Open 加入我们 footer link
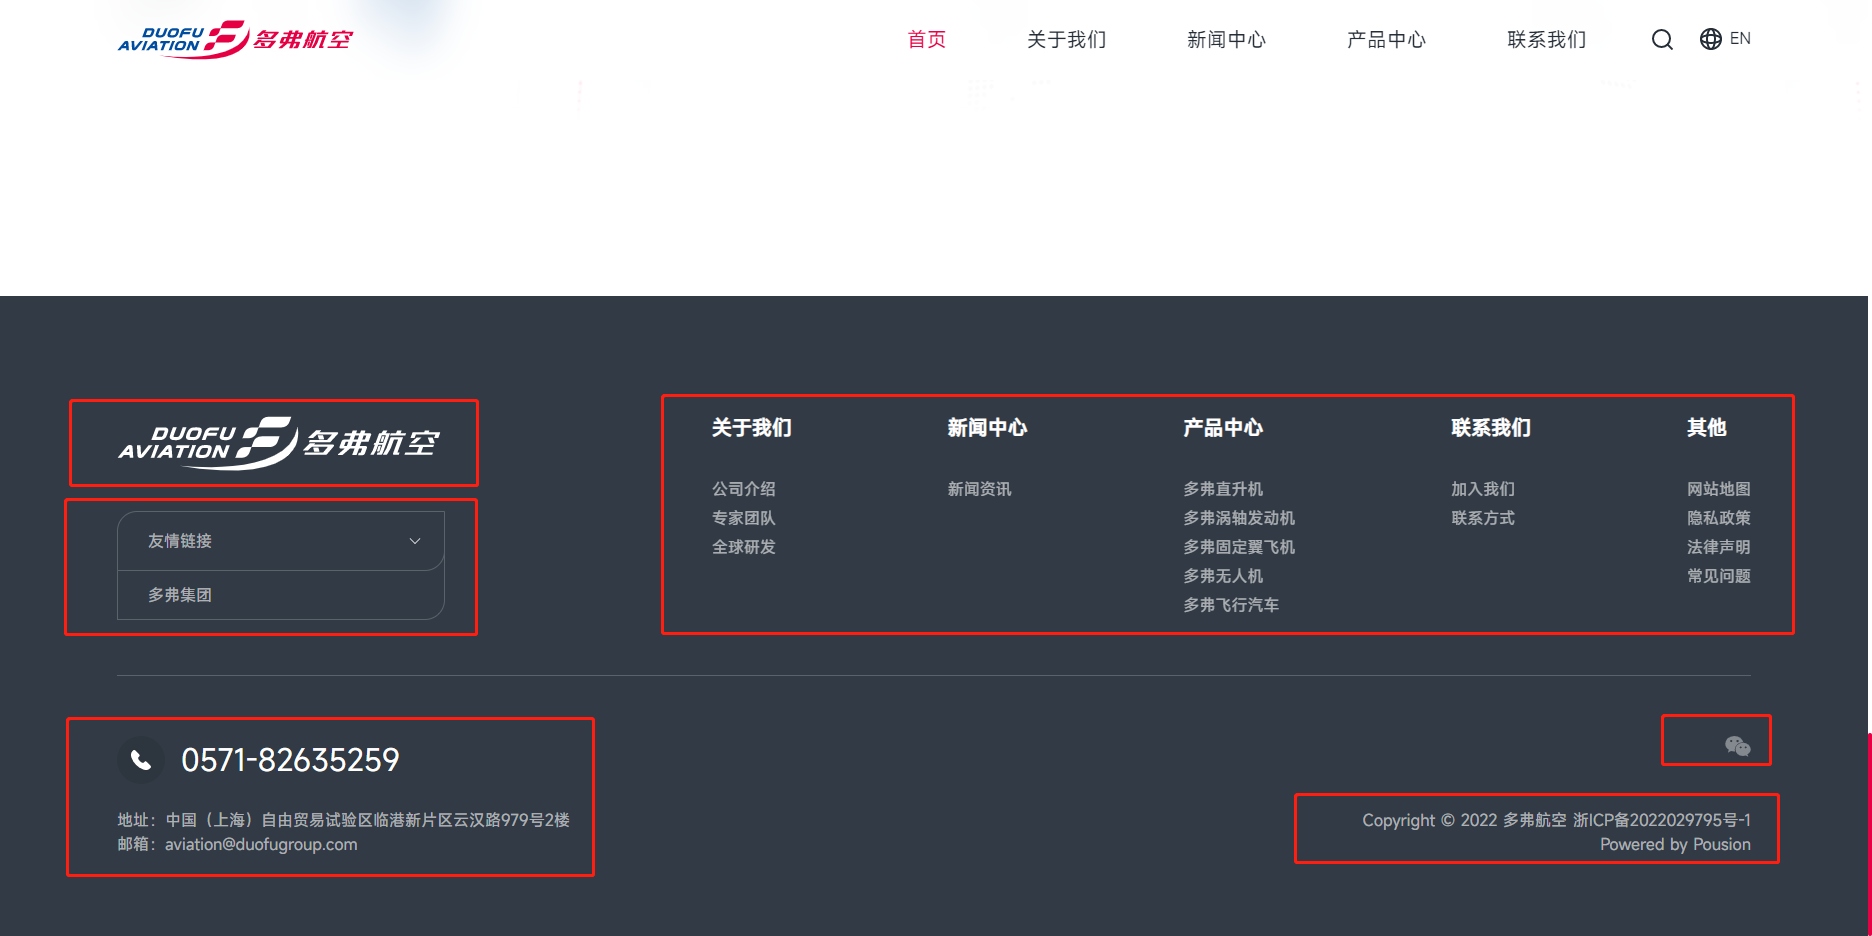The image size is (1872, 936). [x=1484, y=489]
